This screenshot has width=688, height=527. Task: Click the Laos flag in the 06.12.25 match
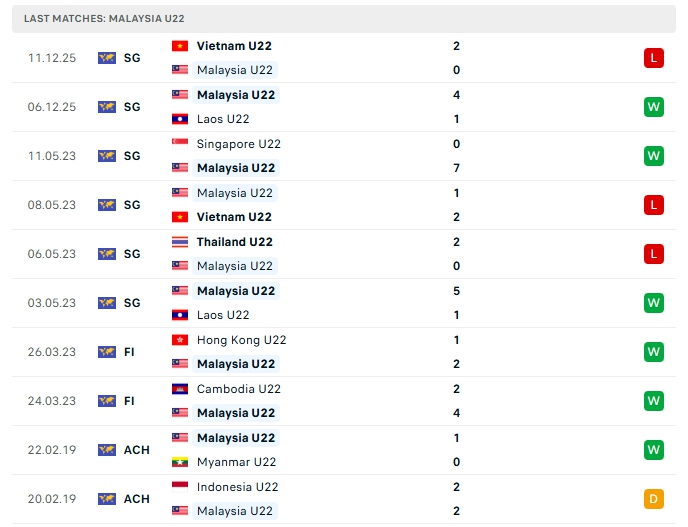[180, 119]
